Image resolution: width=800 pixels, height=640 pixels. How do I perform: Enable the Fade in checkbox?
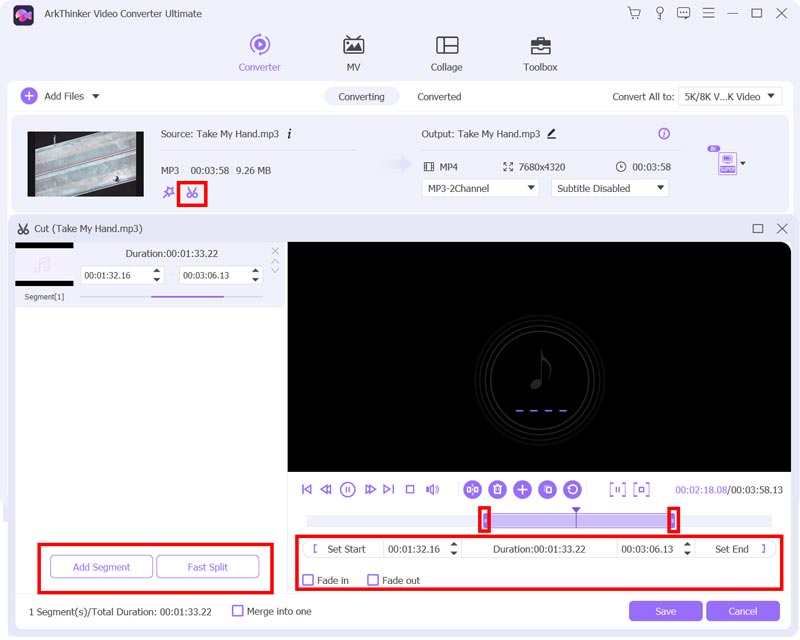click(308, 580)
